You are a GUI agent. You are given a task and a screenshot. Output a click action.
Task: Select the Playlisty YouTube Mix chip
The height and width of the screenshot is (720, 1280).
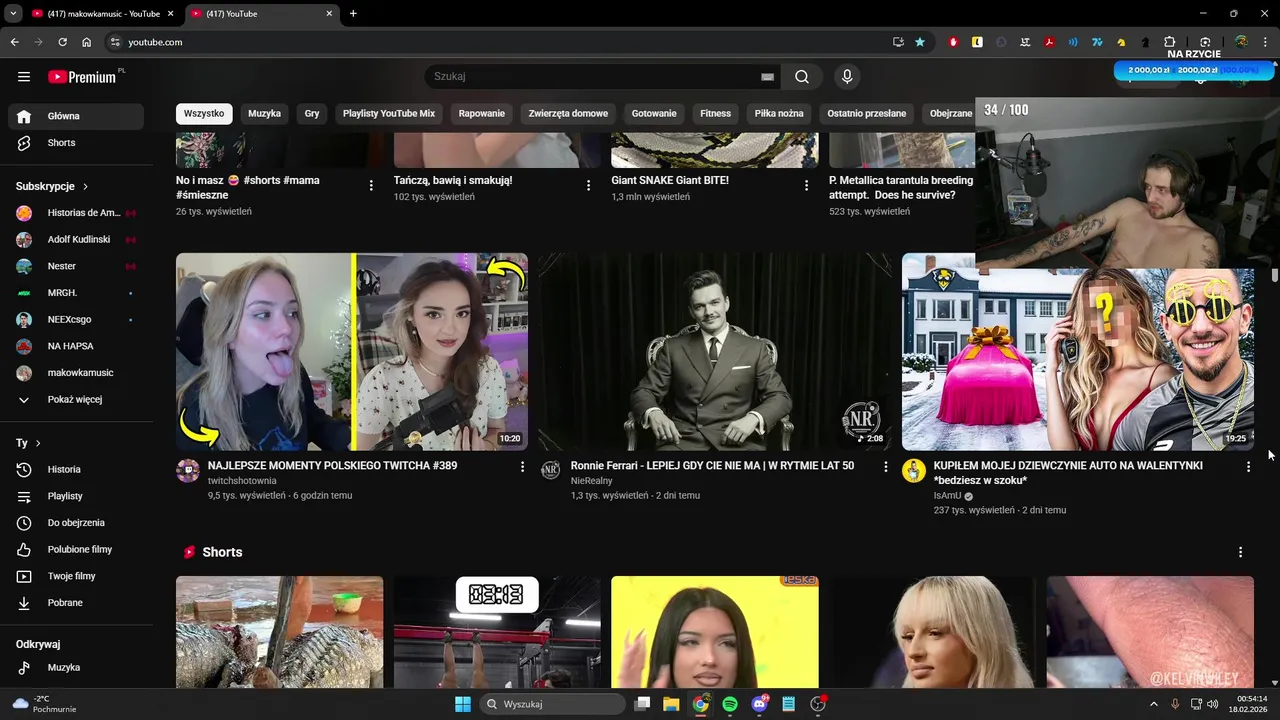pos(389,113)
